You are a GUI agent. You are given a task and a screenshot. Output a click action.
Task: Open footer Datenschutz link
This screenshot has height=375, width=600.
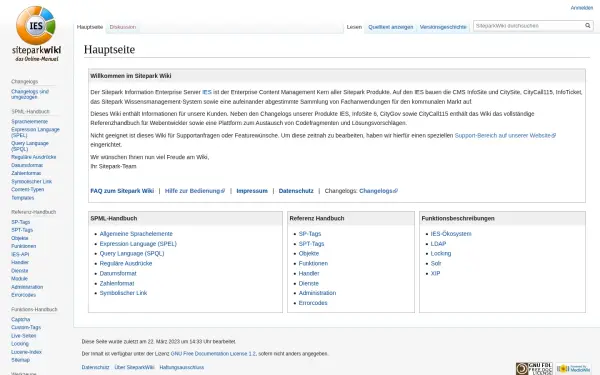click(95, 367)
